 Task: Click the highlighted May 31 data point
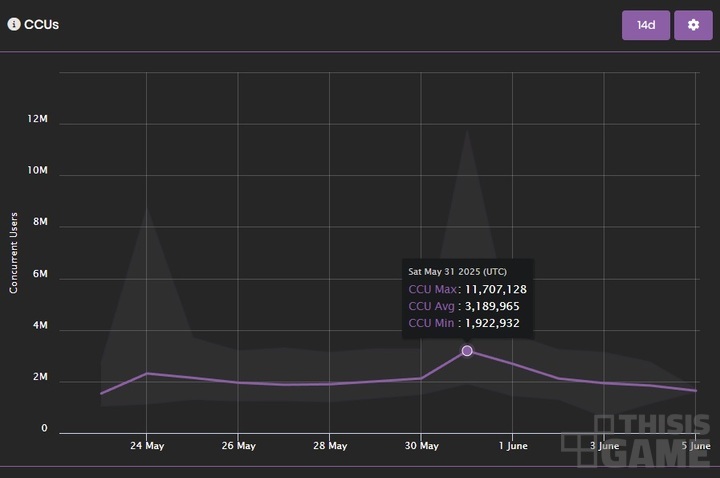click(x=467, y=351)
